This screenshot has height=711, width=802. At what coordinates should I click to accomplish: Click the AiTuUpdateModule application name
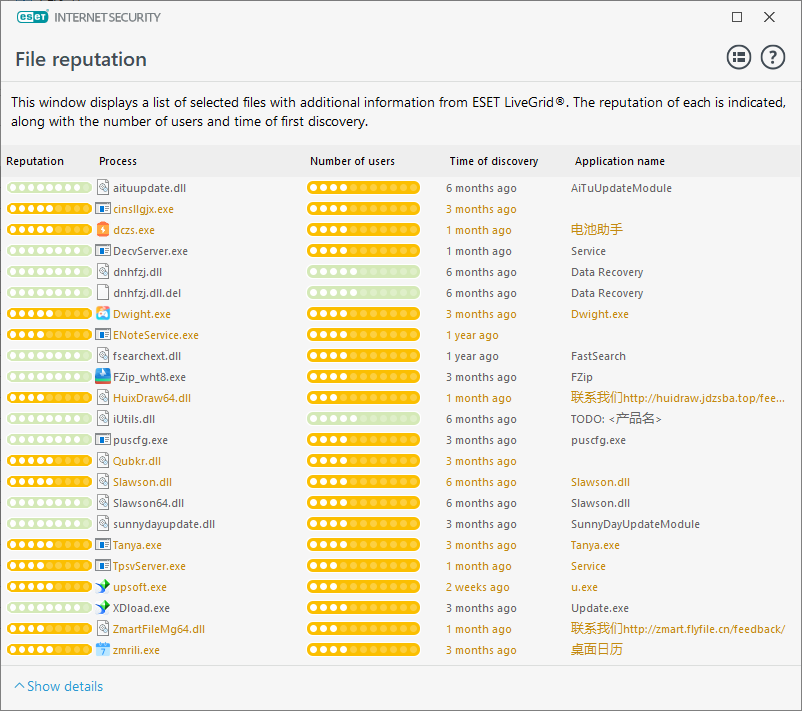tap(621, 188)
